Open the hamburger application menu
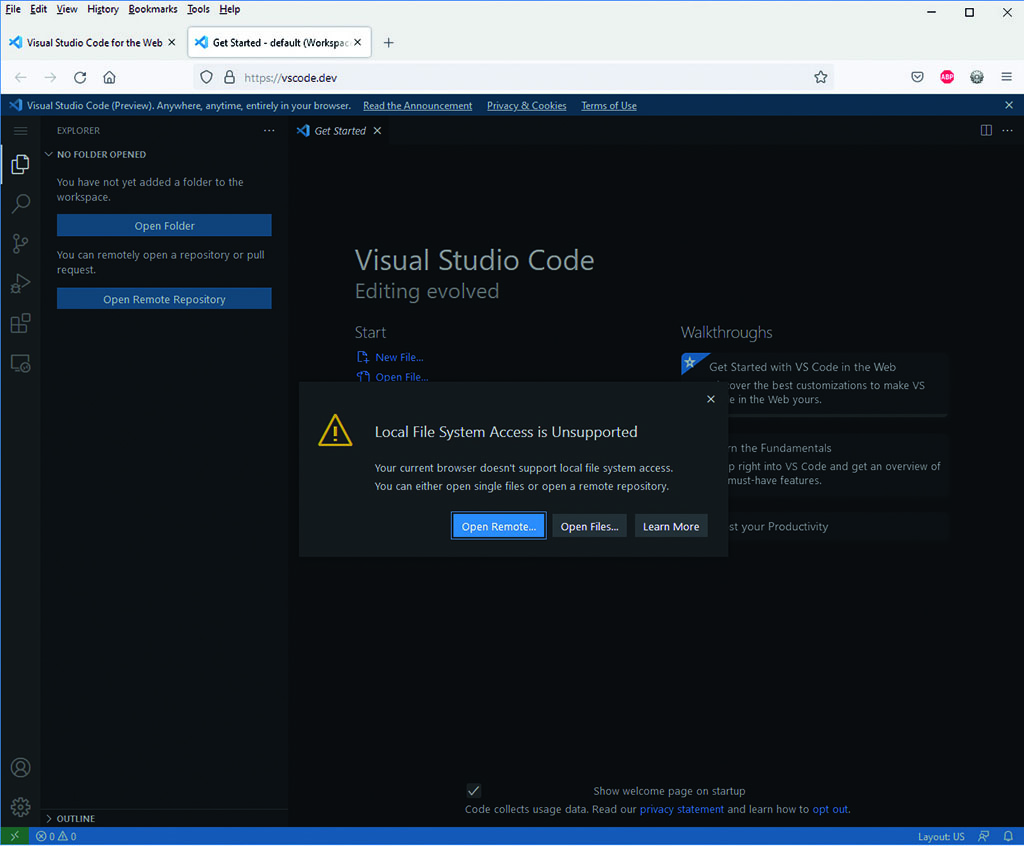1024x846 pixels. pyautogui.click(x=20, y=131)
